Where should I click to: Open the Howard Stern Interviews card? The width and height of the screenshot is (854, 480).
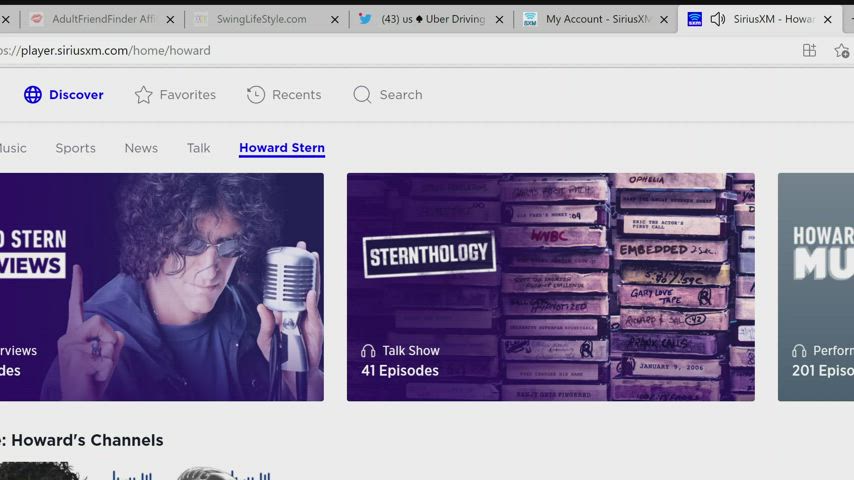[162, 287]
